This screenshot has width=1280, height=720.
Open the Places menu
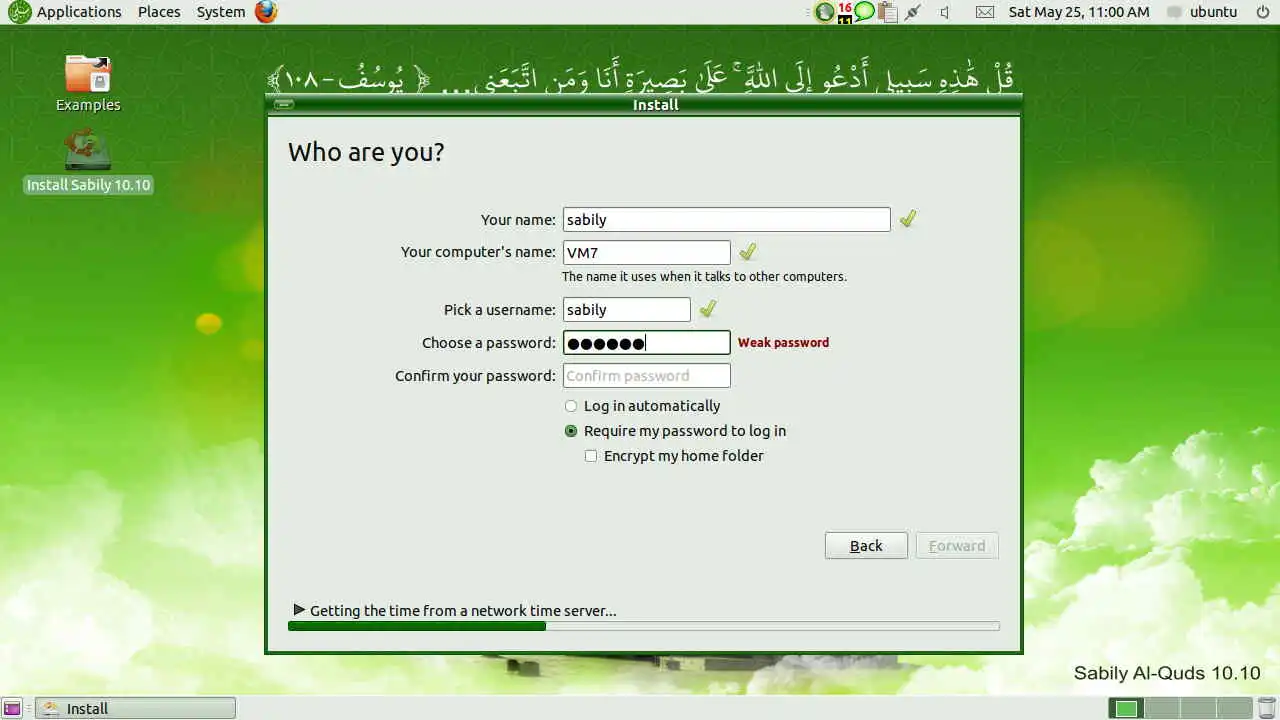[x=159, y=12]
